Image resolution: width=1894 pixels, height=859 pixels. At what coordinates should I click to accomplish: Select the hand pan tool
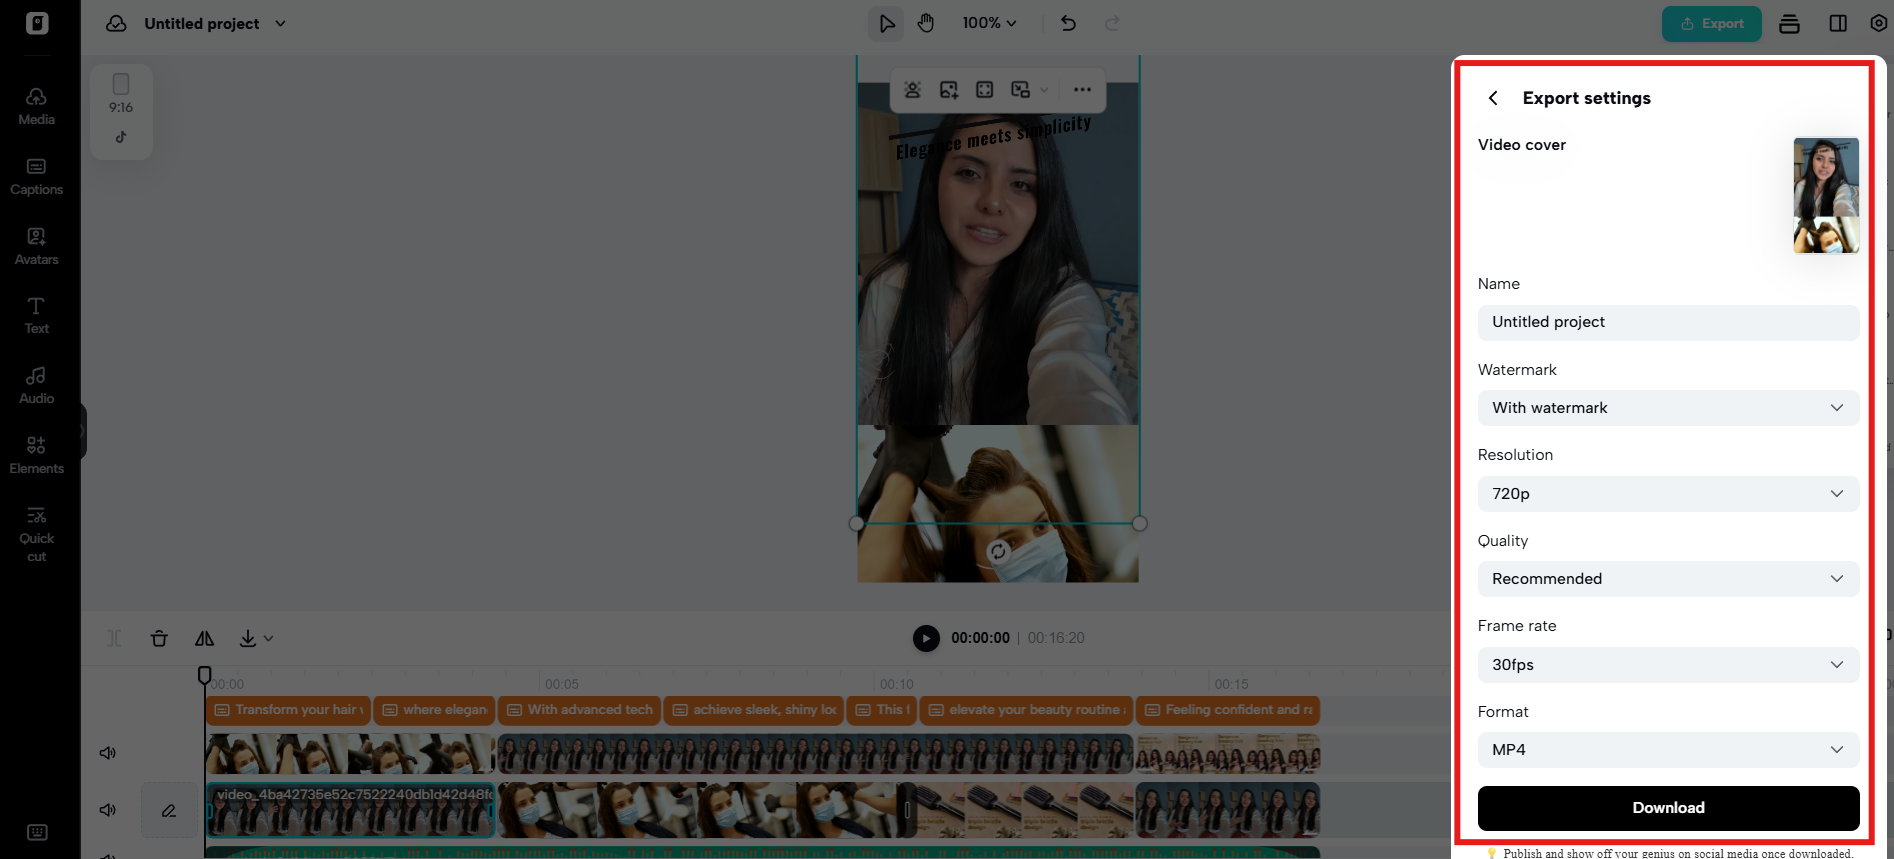point(926,23)
